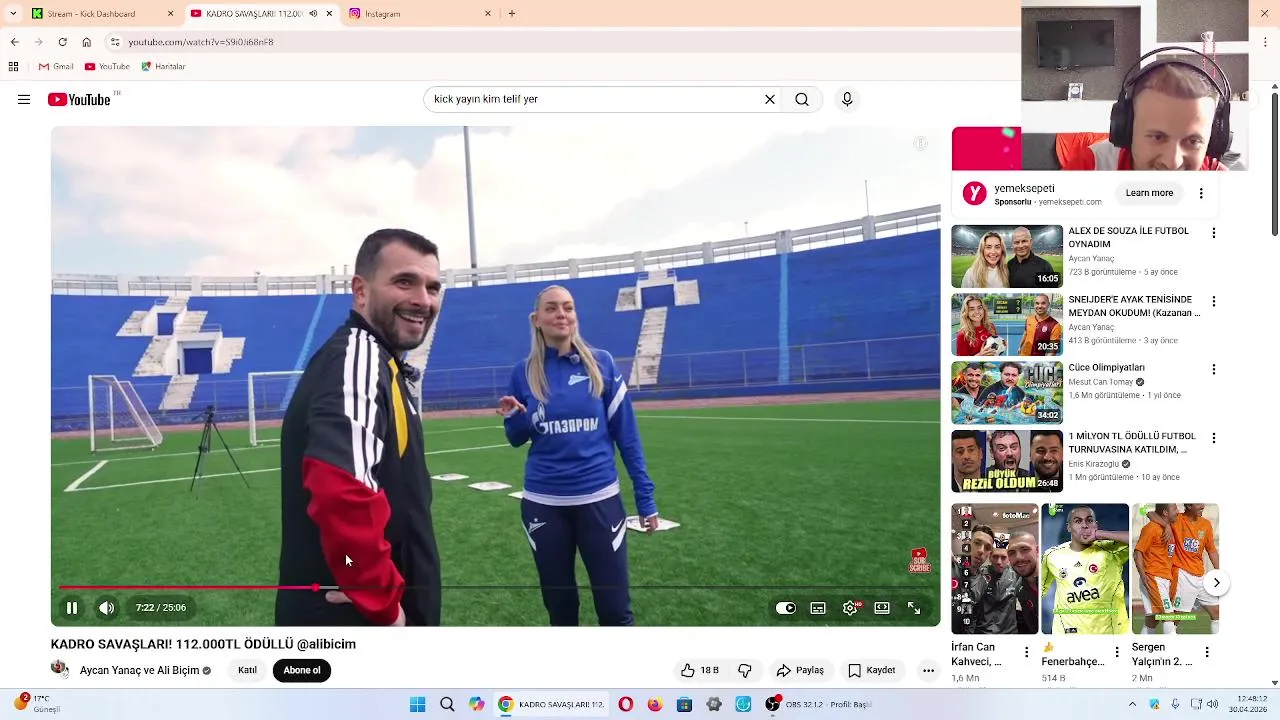Image resolution: width=1280 pixels, height=720 pixels.
Task: Mute the tab audio speaker icon
Action: point(313,14)
